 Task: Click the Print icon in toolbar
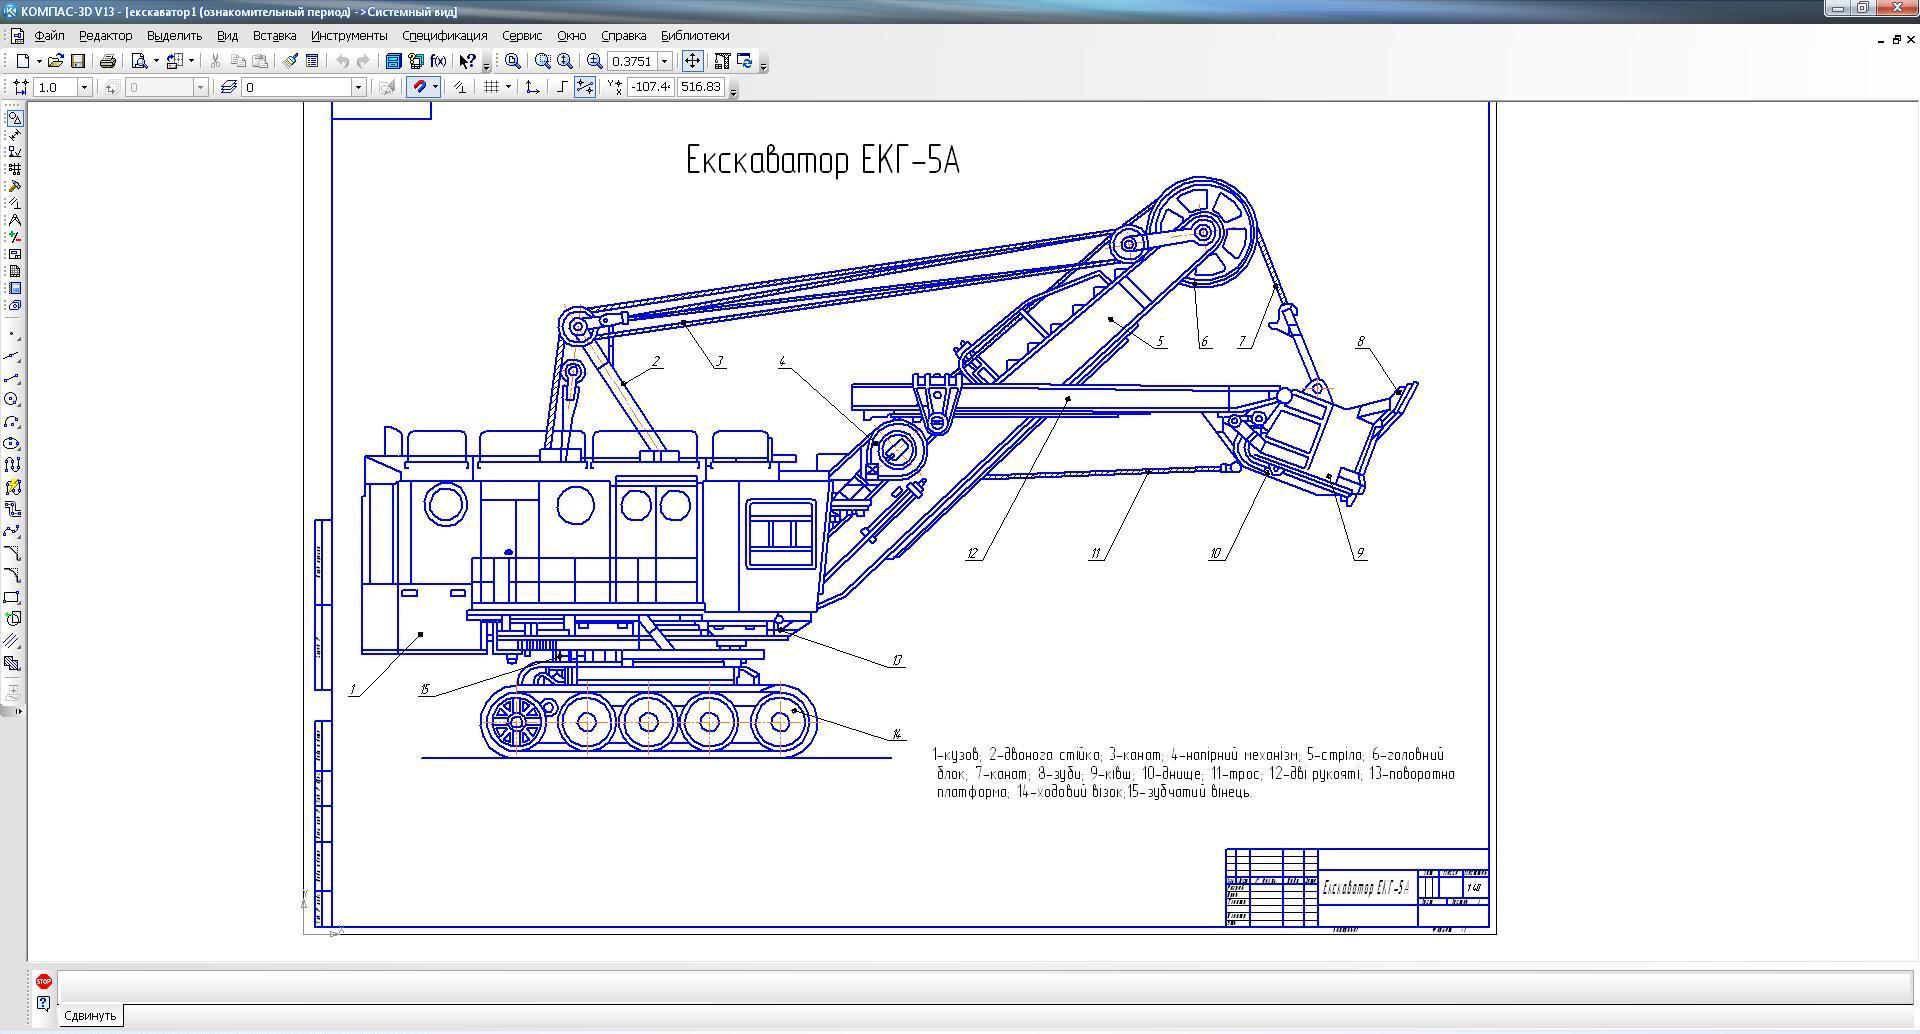pos(108,61)
